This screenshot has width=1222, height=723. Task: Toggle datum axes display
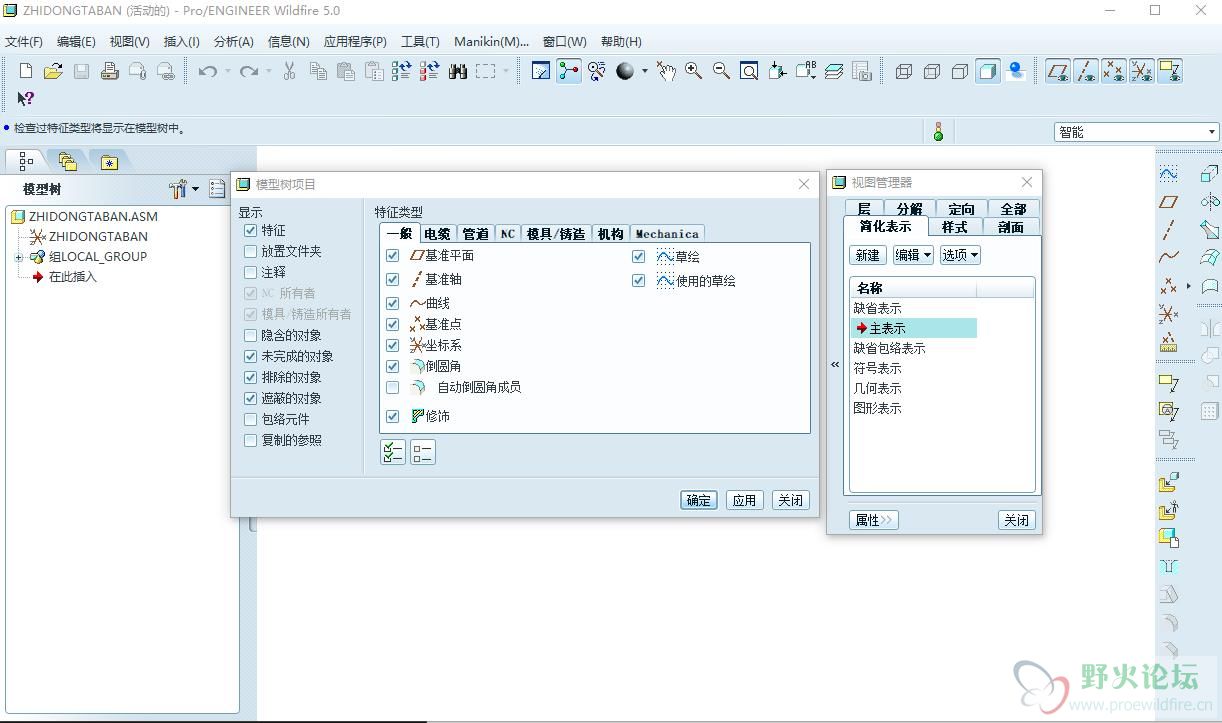[1086, 71]
